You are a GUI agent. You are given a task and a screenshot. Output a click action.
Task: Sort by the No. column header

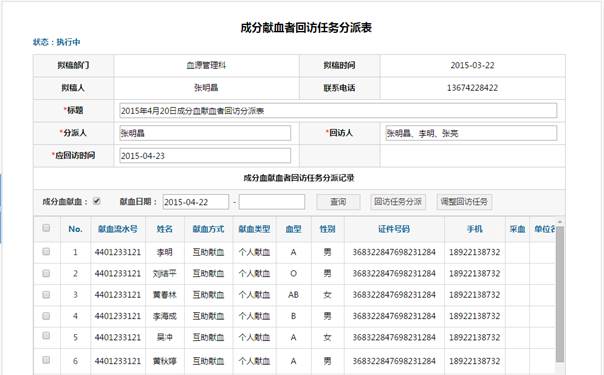[75, 229]
